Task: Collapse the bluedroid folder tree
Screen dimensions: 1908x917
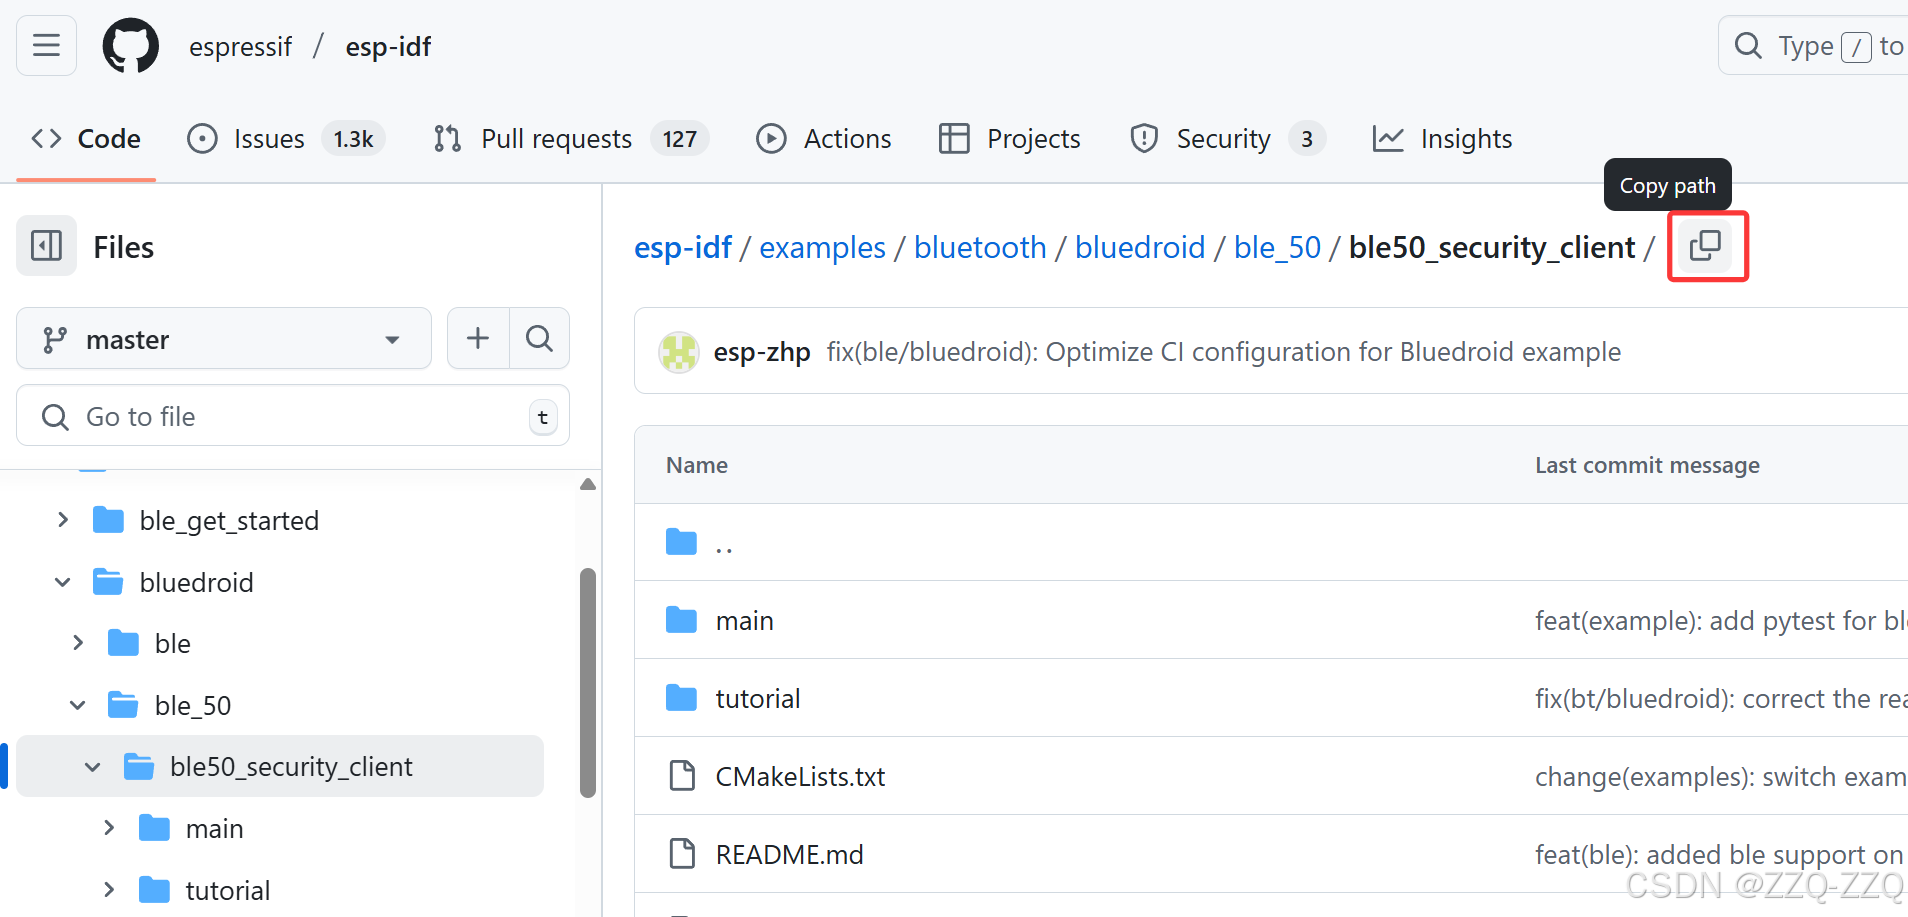Action: pyautogui.click(x=63, y=582)
